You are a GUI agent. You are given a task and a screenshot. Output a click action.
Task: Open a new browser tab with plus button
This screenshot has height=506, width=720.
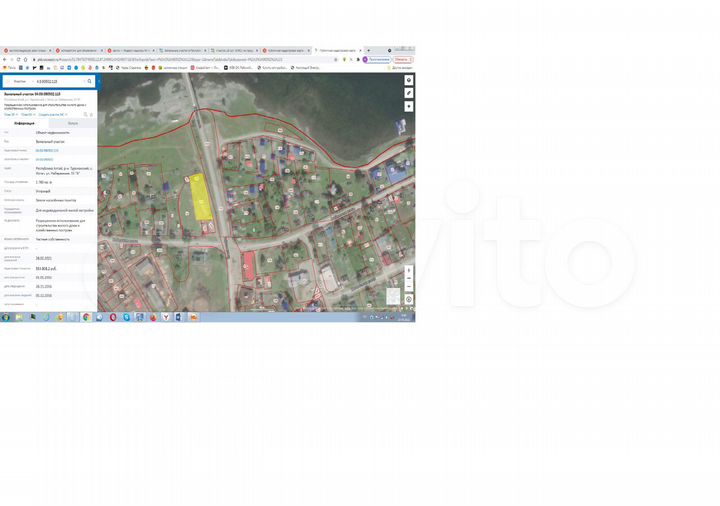pyautogui.click(x=368, y=51)
